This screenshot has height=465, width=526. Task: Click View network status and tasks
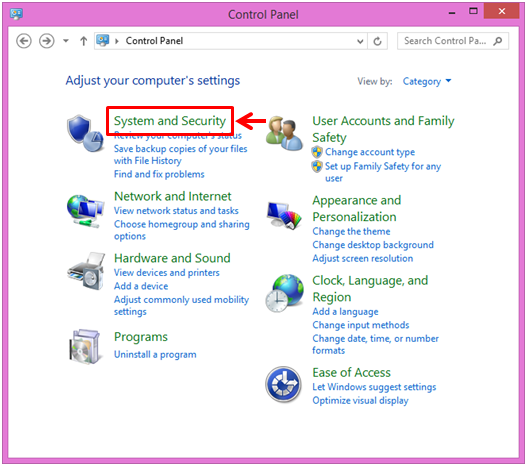(x=176, y=211)
